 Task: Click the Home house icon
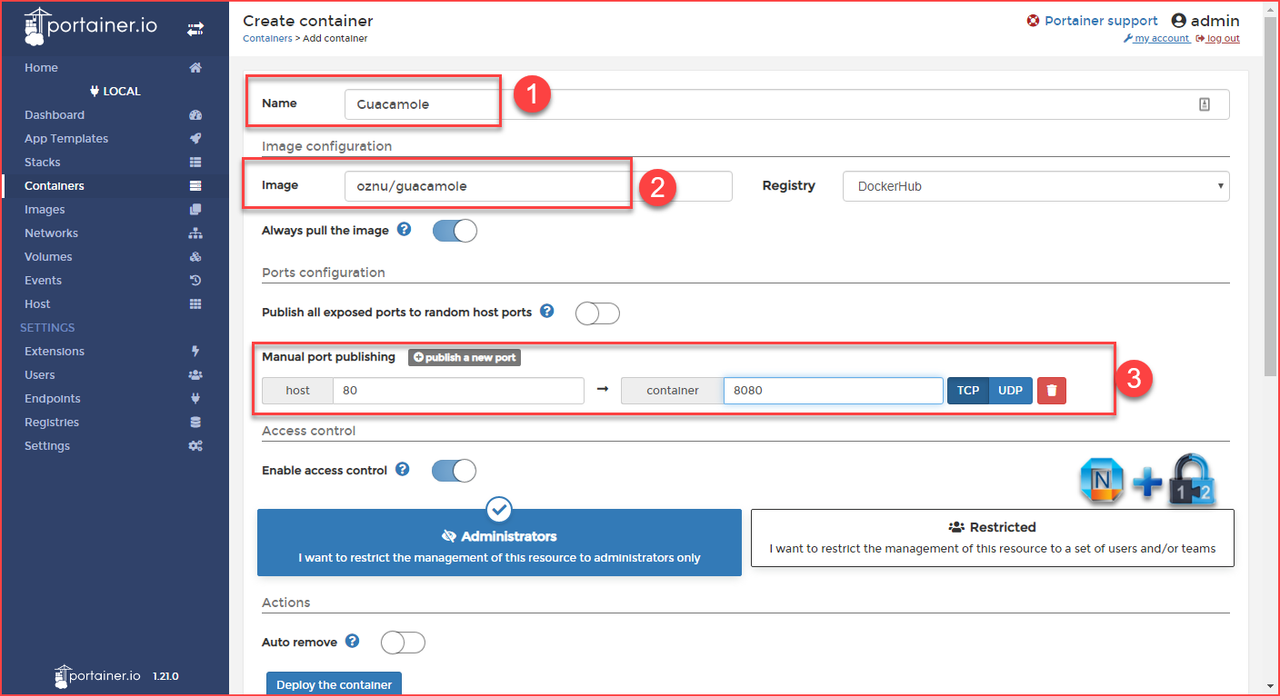tap(196, 68)
